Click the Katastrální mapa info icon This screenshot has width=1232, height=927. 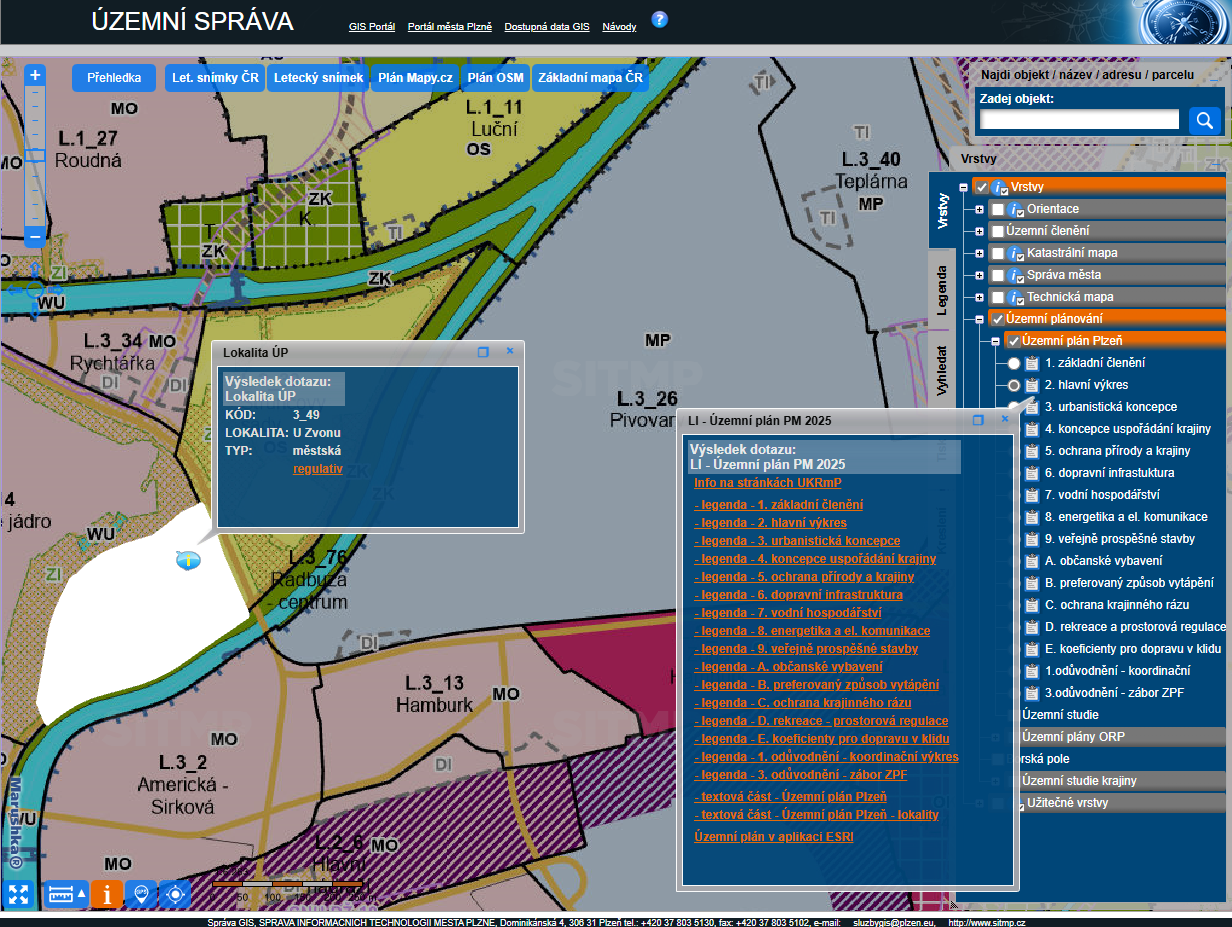pyautogui.click(x=1017, y=253)
